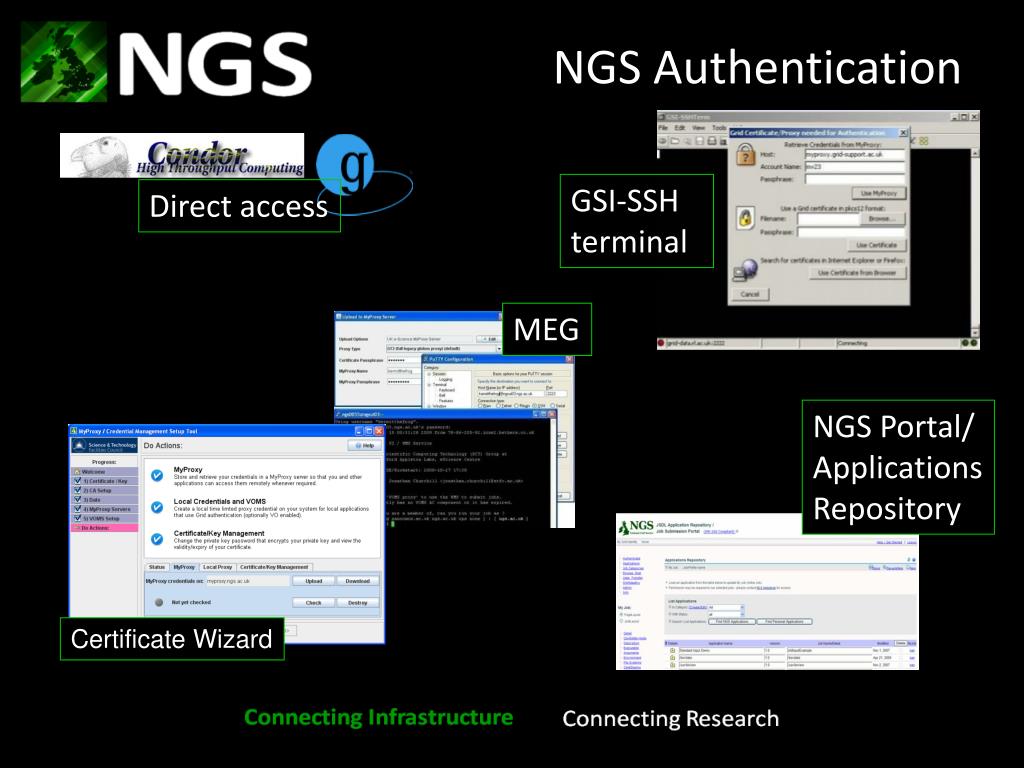1024x768 pixels.
Task: Click the red status circle in GSI-SSHTerm status bar
Action: pos(661,343)
